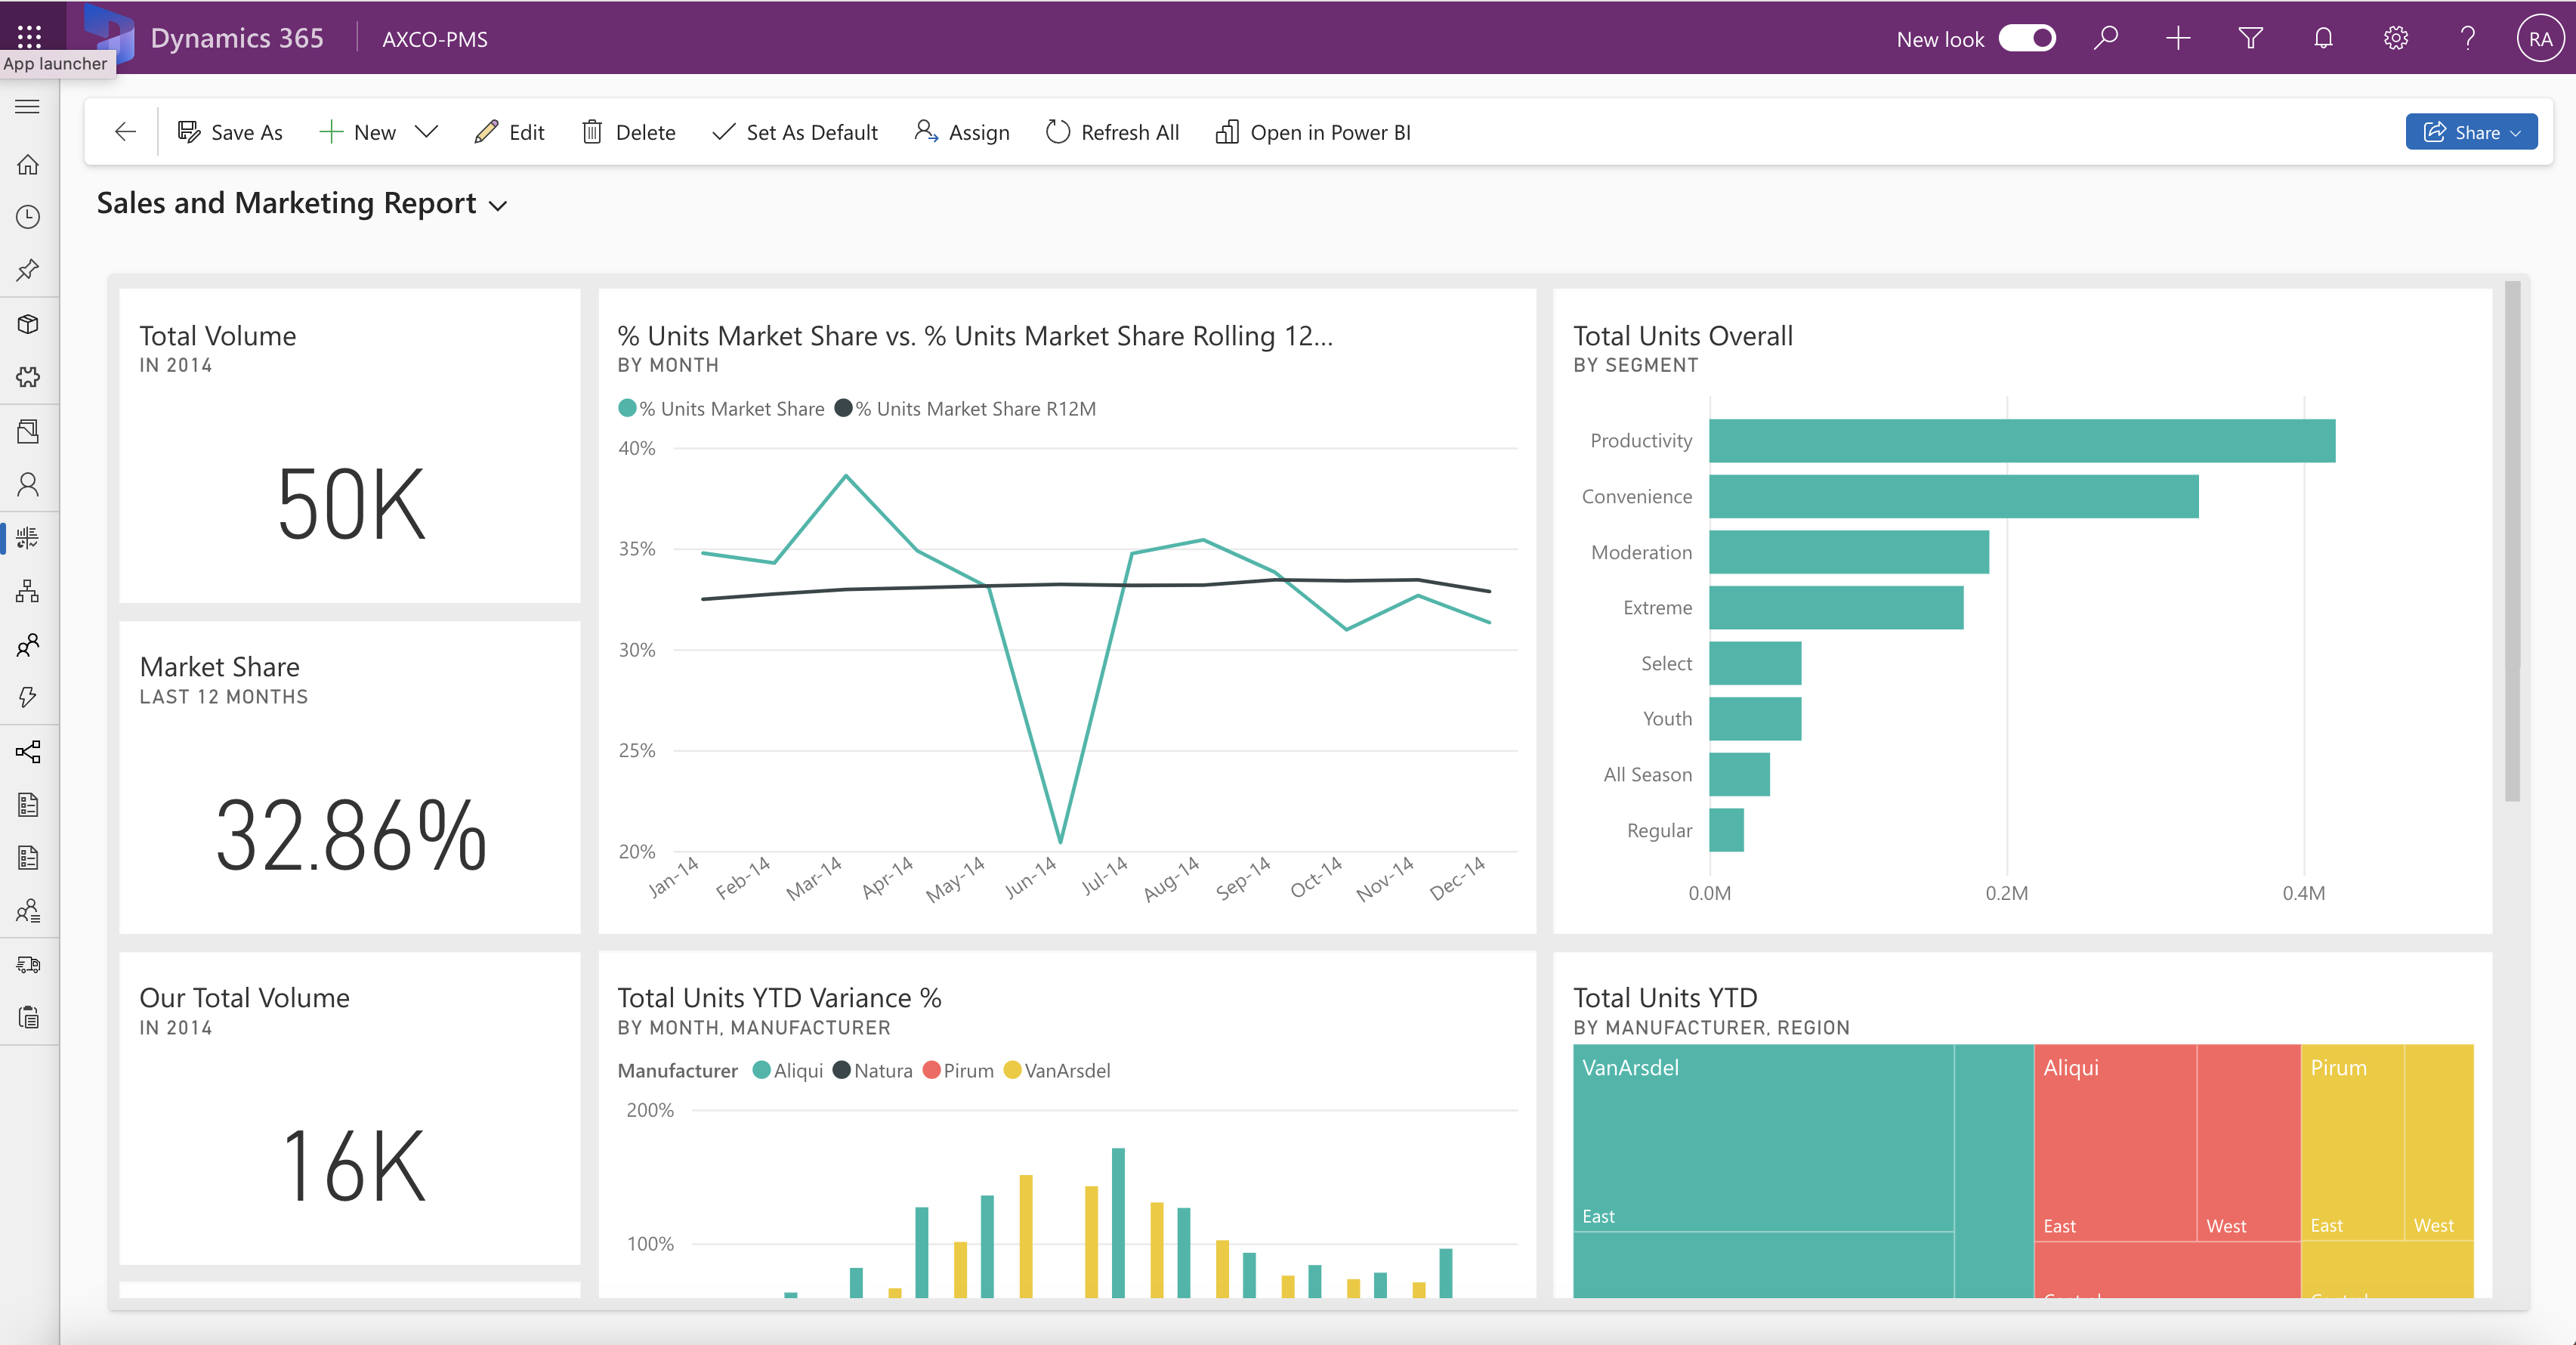The width and height of the screenshot is (2576, 1345).
Task: Expand the Share button dropdown
Action: (x=2515, y=132)
